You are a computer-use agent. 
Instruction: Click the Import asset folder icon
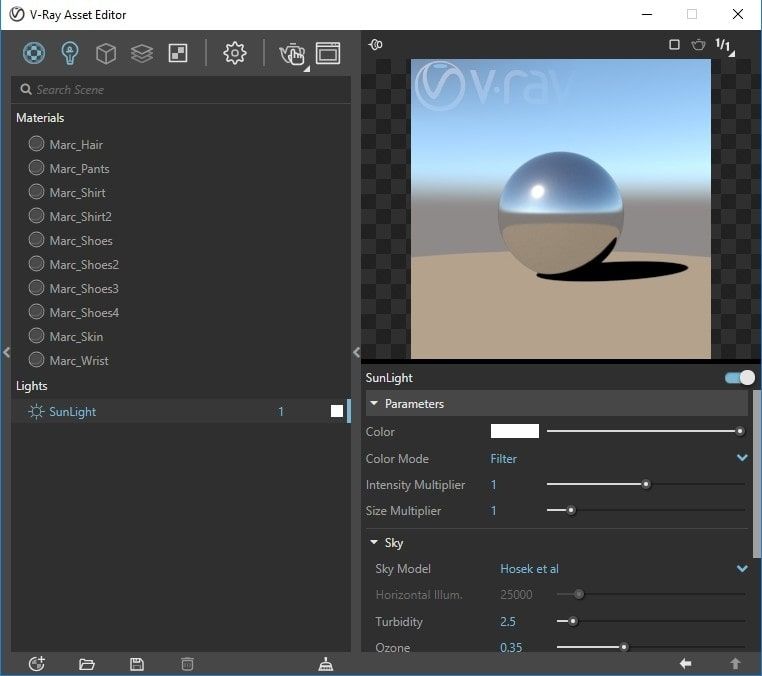coord(87,663)
